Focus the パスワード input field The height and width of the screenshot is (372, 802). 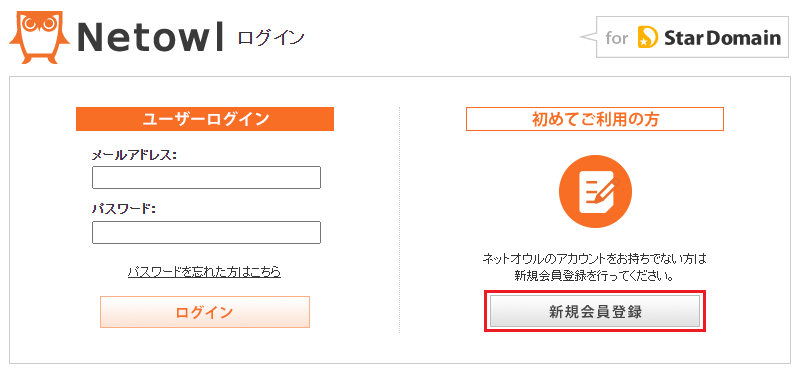coord(206,232)
